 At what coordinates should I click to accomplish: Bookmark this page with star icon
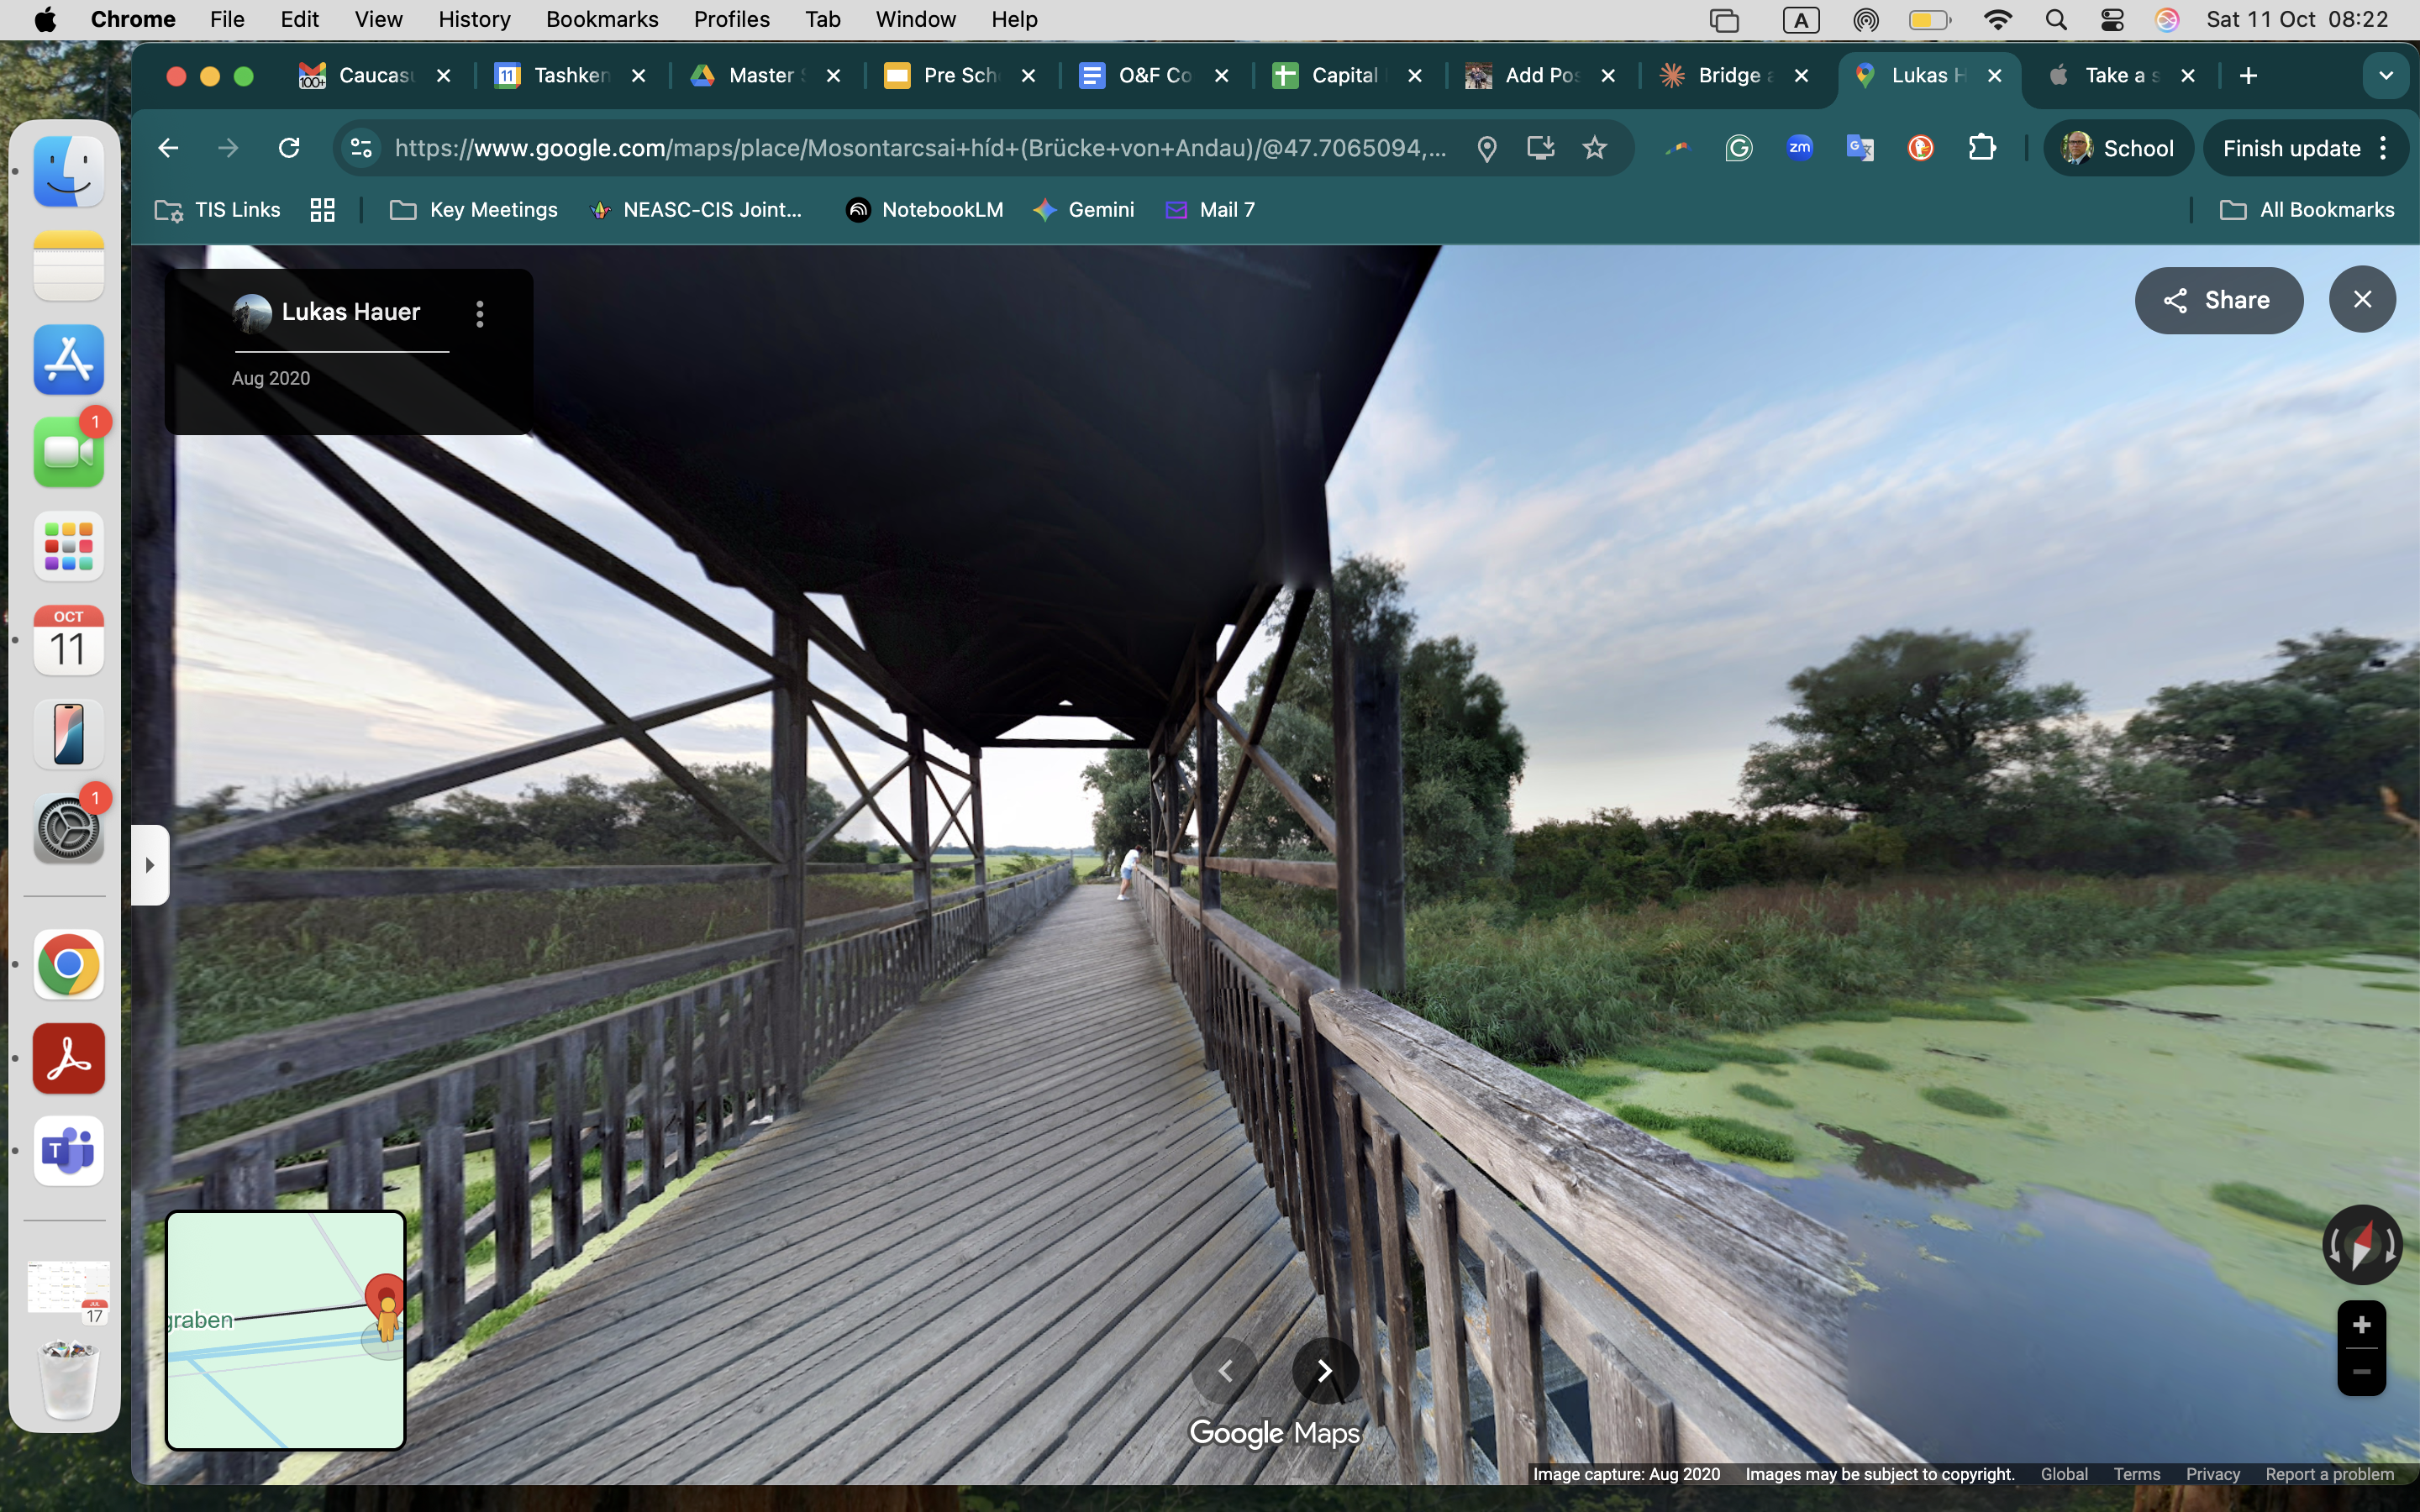pos(1594,148)
